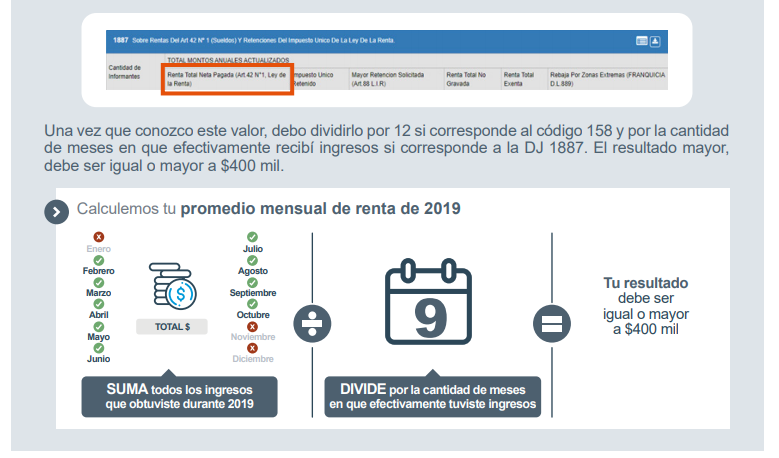Click the green check above Septiembre

point(252,282)
